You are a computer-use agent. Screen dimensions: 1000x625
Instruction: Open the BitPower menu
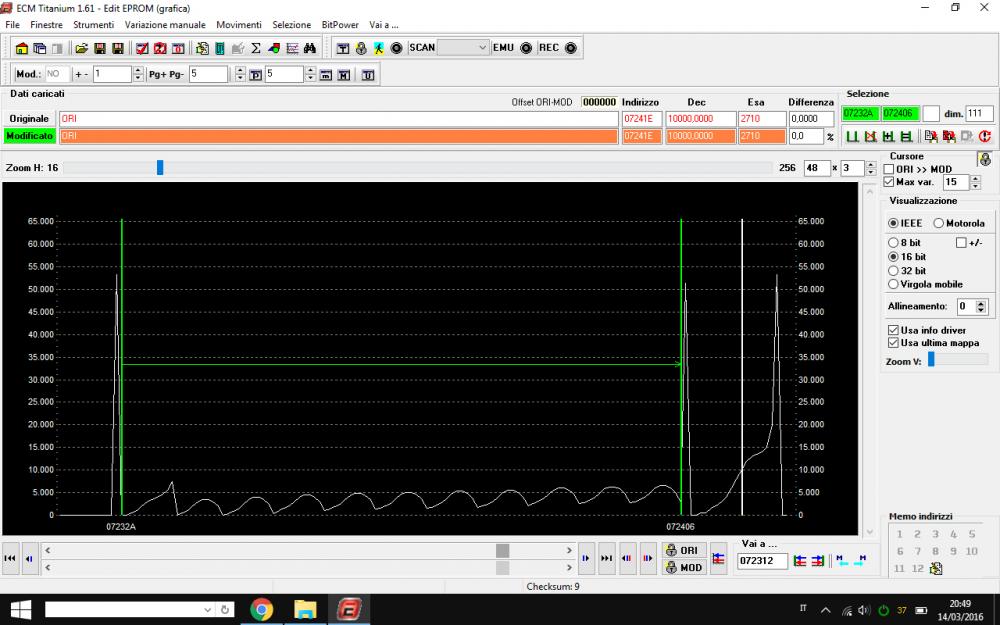pyautogui.click(x=340, y=24)
